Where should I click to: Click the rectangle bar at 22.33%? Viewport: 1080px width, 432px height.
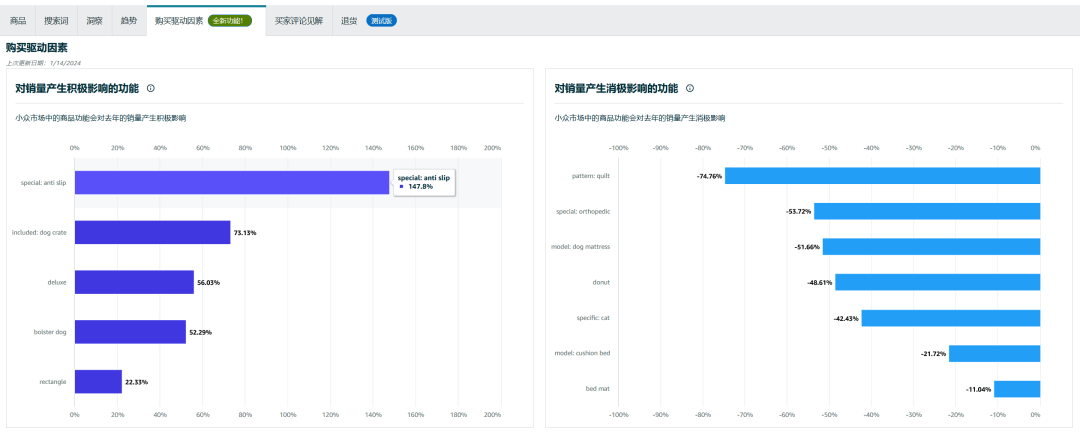click(x=98, y=382)
